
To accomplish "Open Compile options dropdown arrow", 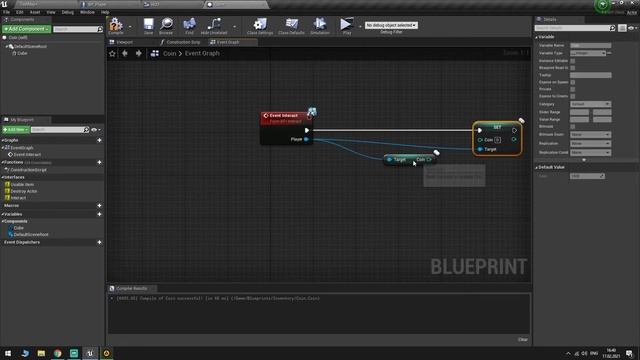I will click(x=130, y=27).
